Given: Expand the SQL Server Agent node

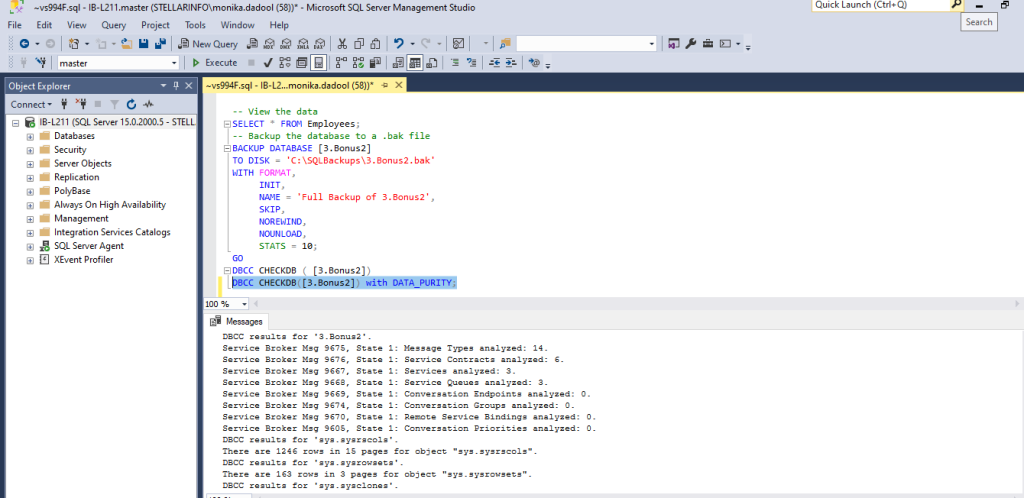Looking at the screenshot, I should coord(30,246).
